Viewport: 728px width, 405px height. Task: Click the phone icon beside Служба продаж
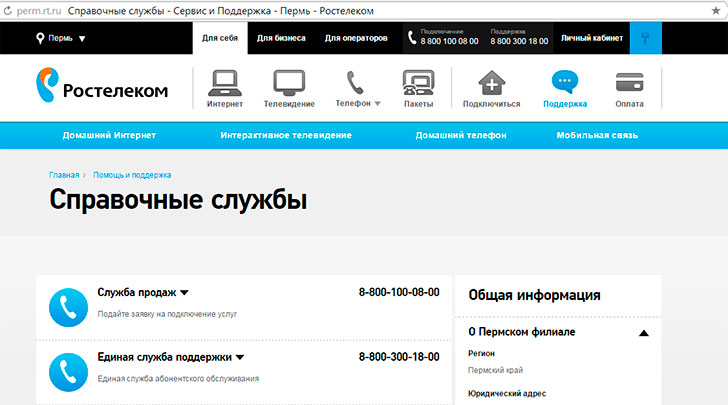[x=68, y=306]
